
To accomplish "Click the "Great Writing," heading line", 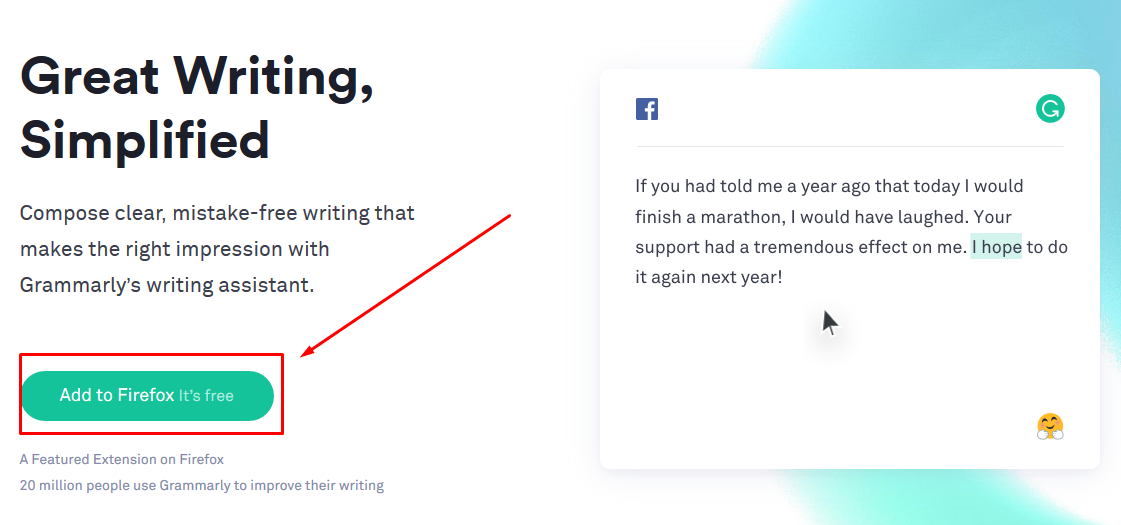I will (x=197, y=77).
